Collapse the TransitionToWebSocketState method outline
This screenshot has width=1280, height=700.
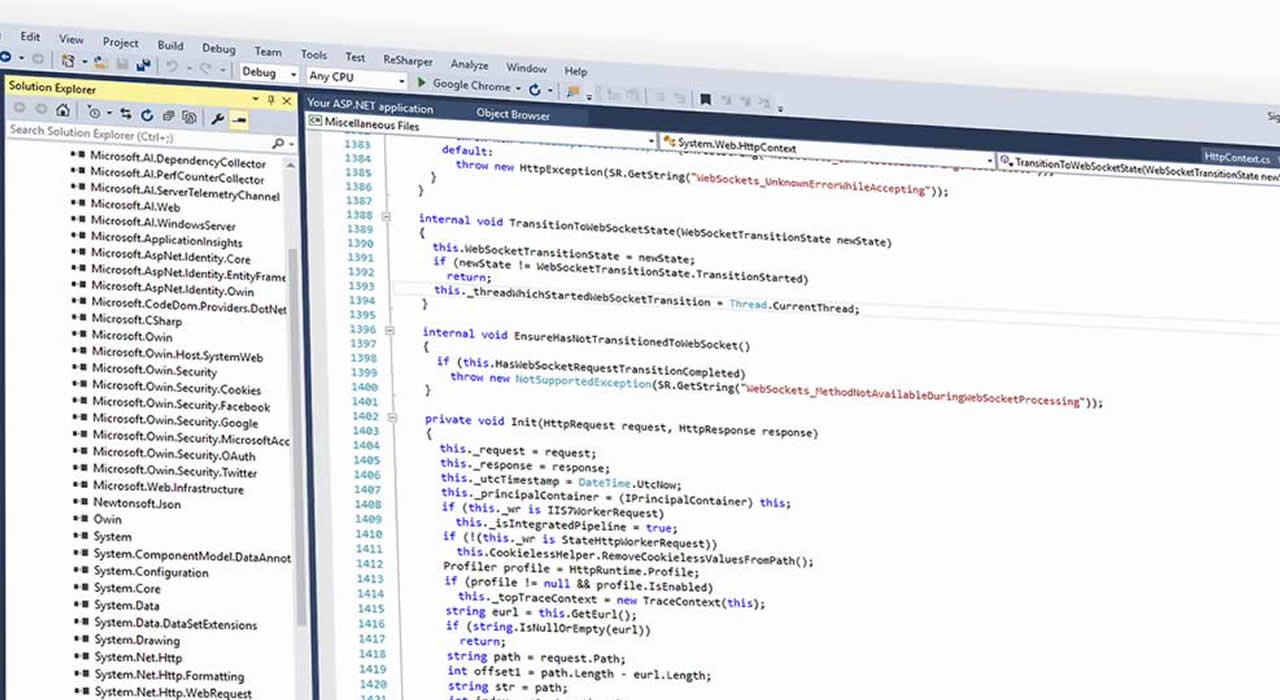386,215
